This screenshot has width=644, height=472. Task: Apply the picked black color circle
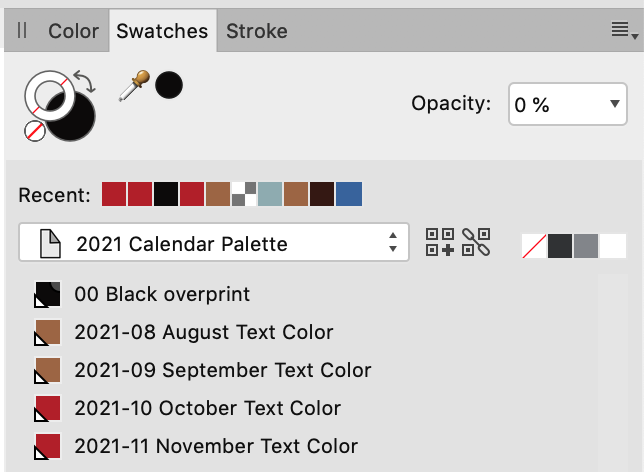coord(169,85)
